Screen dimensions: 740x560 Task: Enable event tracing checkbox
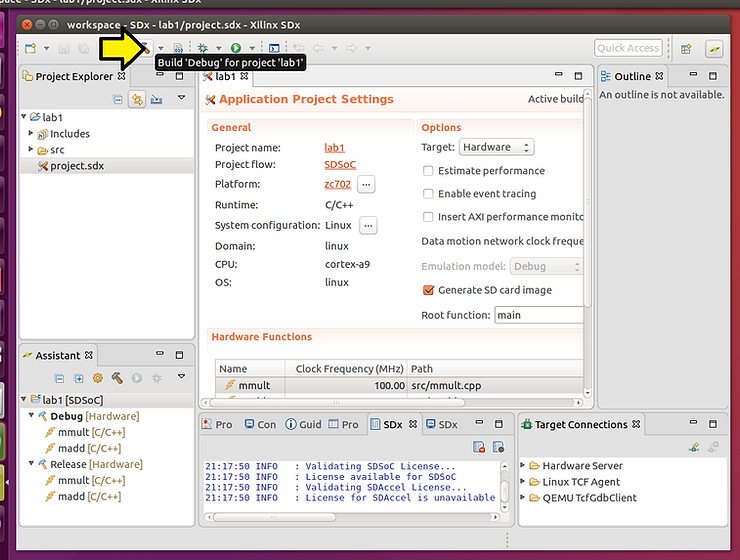coord(428,193)
